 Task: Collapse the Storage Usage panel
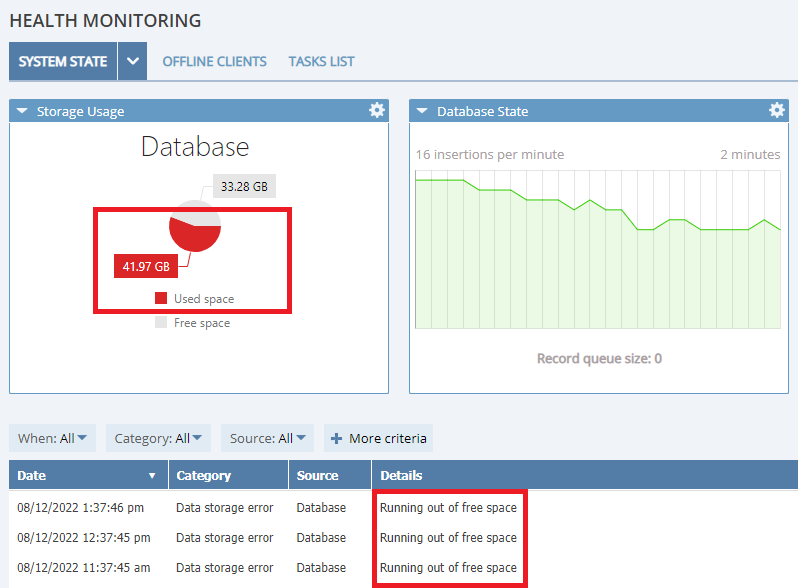click(22, 112)
